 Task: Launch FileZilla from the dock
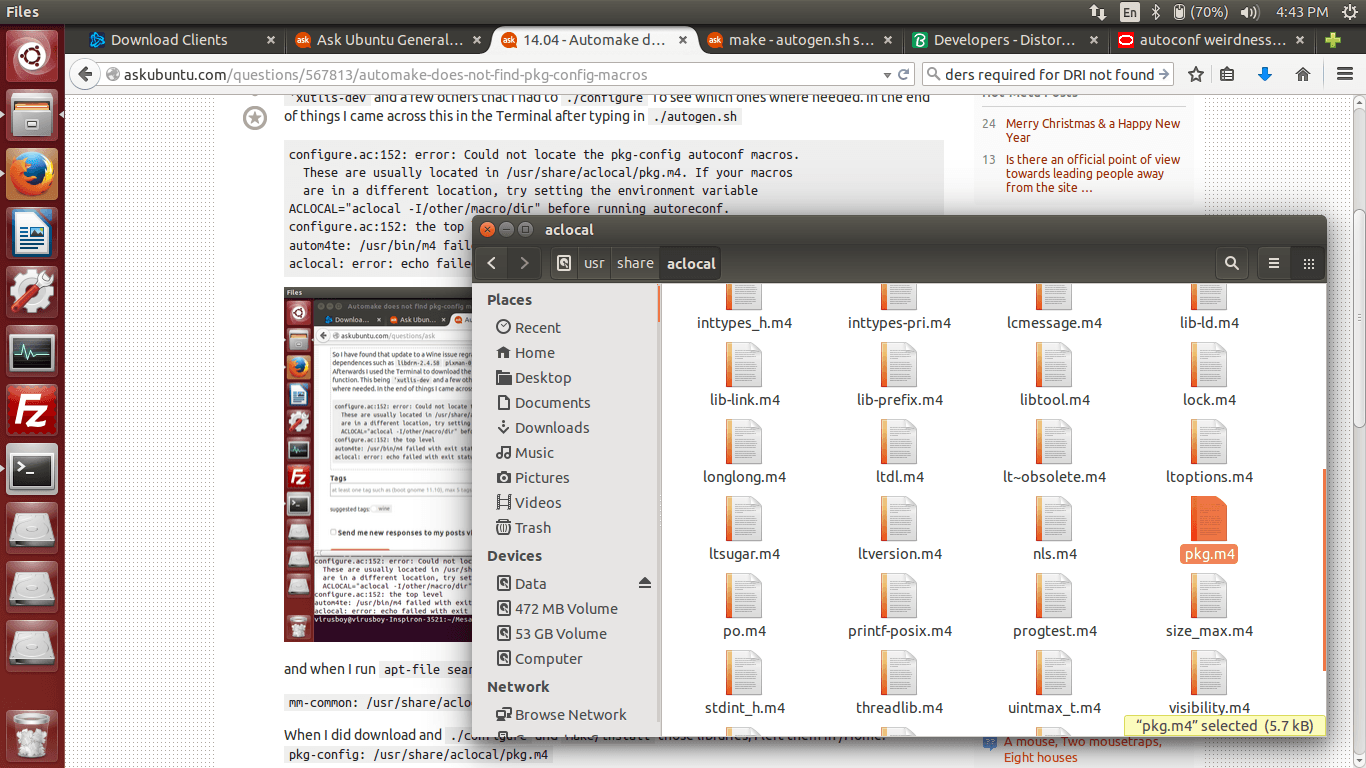pyautogui.click(x=32, y=411)
